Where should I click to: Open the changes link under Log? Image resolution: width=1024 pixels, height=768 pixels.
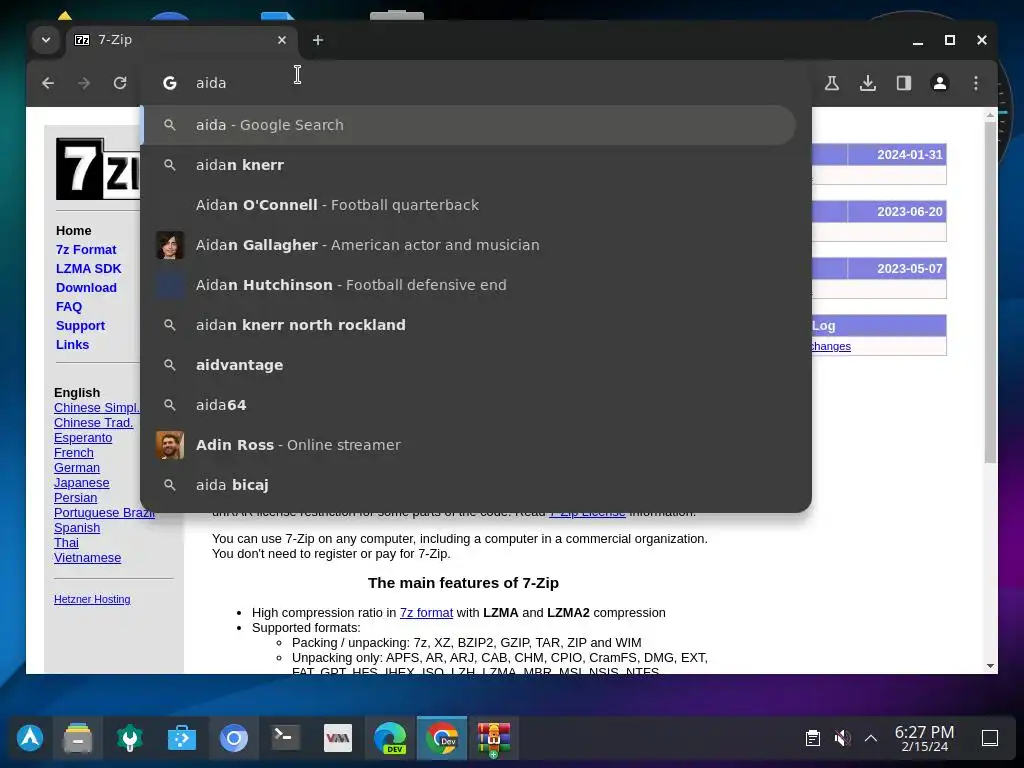[831, 346]
